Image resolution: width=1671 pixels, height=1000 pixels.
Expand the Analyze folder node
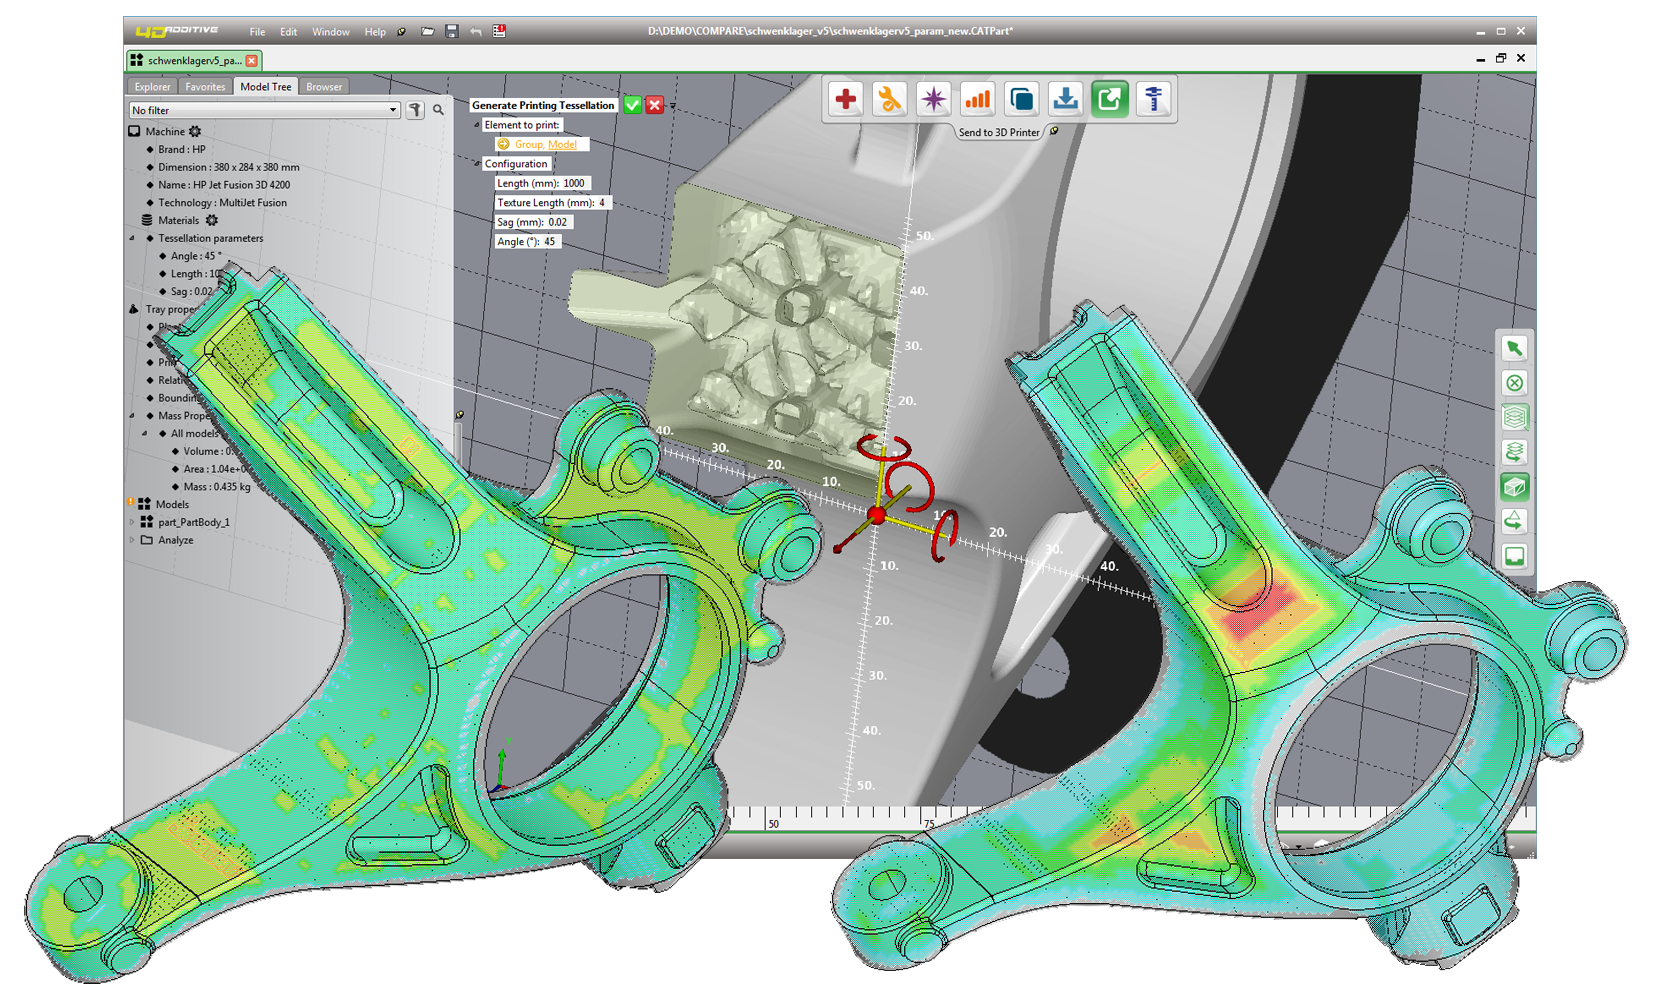tap(132, 540)
